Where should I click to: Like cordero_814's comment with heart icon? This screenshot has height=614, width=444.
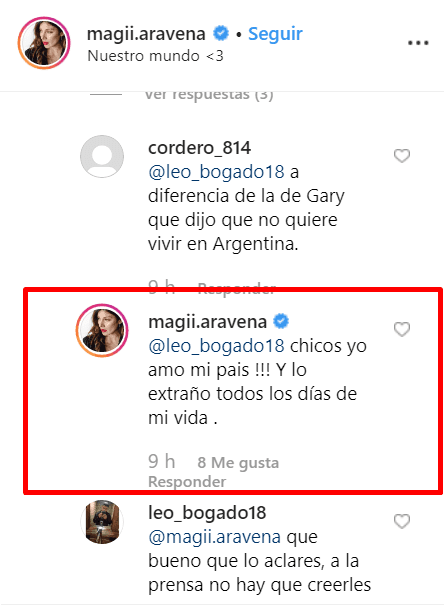click(402, 156)
